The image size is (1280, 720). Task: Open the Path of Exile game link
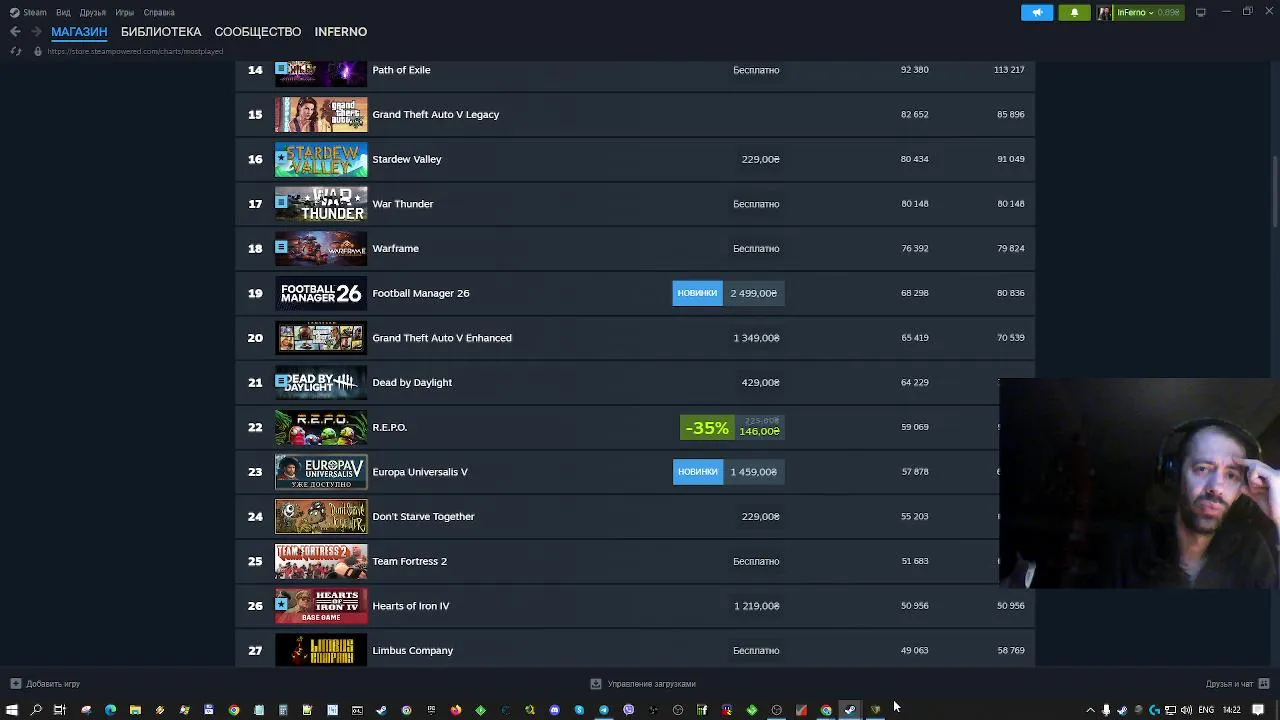pos(401,70)
